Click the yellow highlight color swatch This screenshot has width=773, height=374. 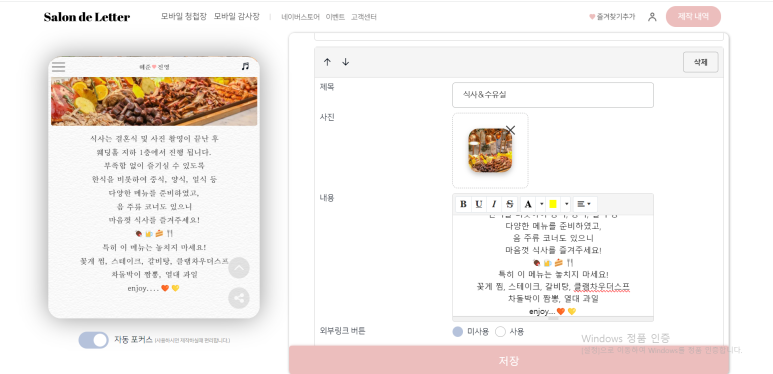click(x=553, y=204)
